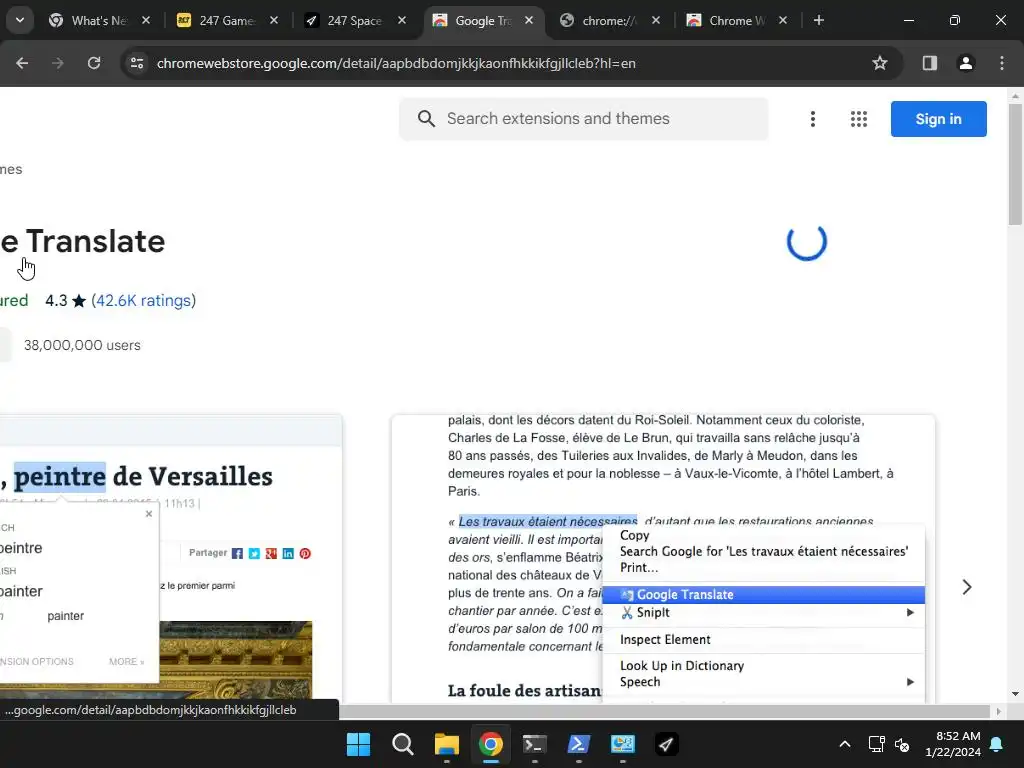Open a new browser tab
The height and width of the screenshot is (768, 1024).
coord(818,20)
